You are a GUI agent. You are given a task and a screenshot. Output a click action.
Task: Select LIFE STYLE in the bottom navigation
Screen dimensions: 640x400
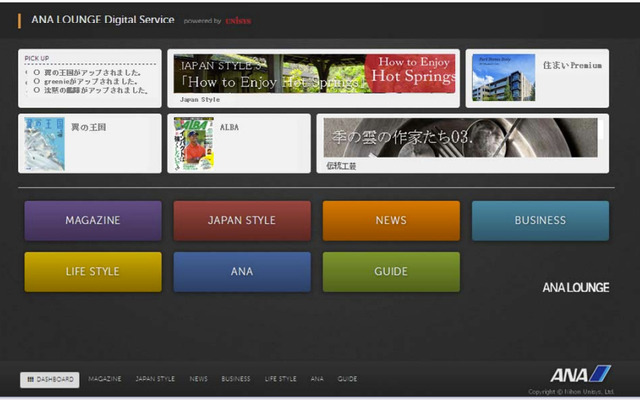(x=280, y=379)
